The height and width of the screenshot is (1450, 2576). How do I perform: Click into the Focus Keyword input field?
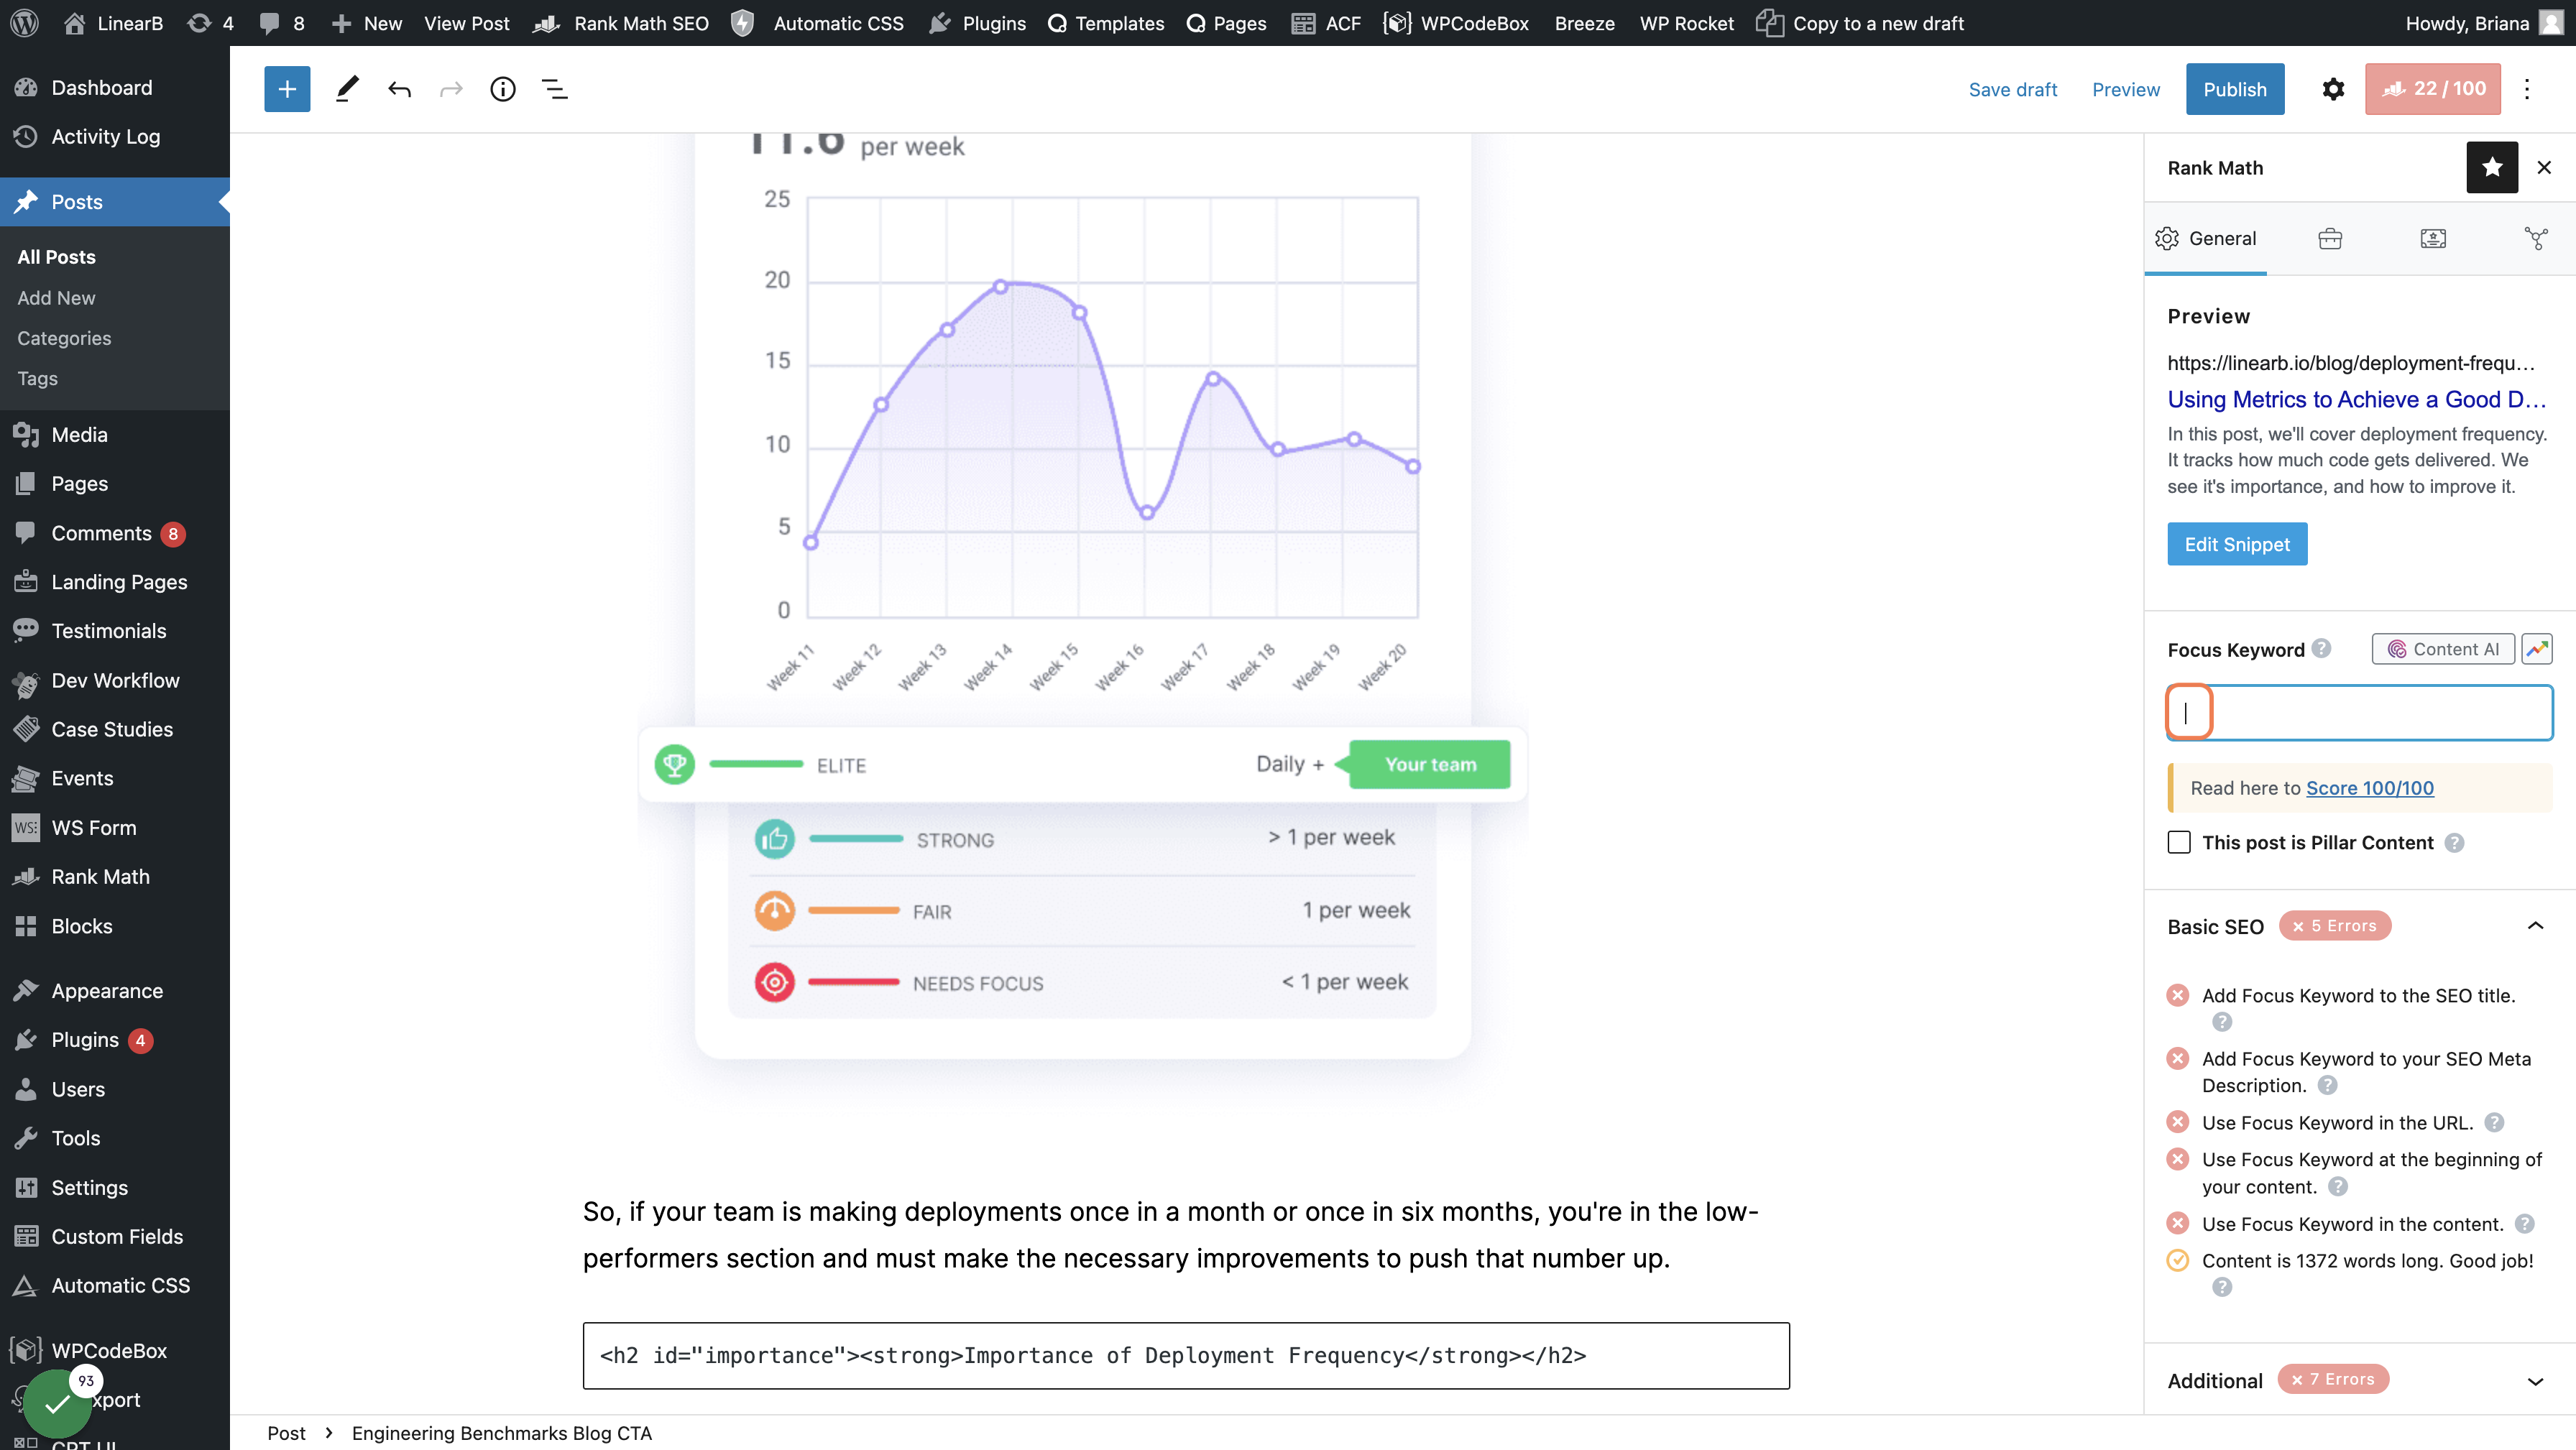coord(2360,712)
